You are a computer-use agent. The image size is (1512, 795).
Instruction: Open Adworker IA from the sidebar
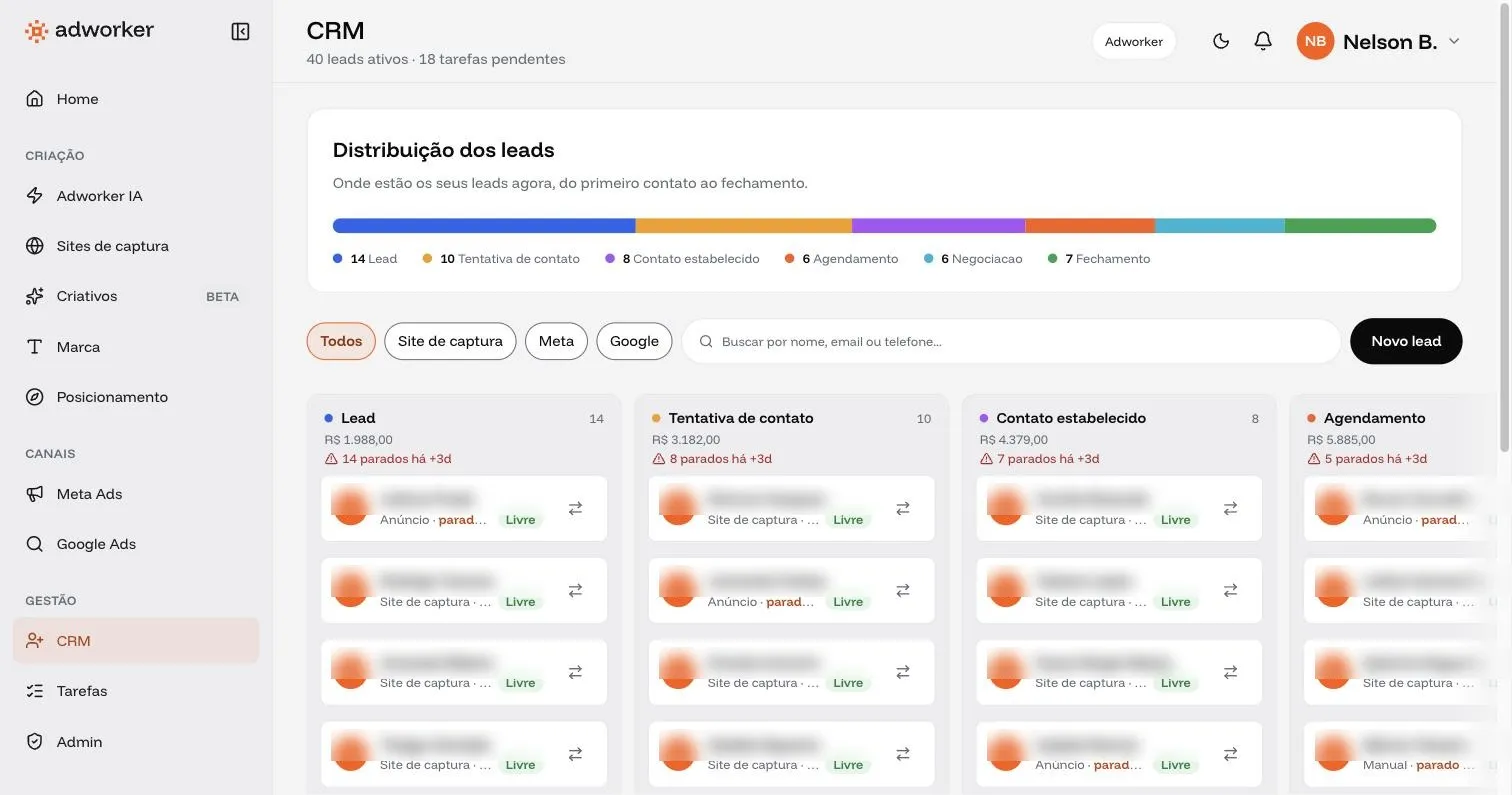[x=136, y=196]
